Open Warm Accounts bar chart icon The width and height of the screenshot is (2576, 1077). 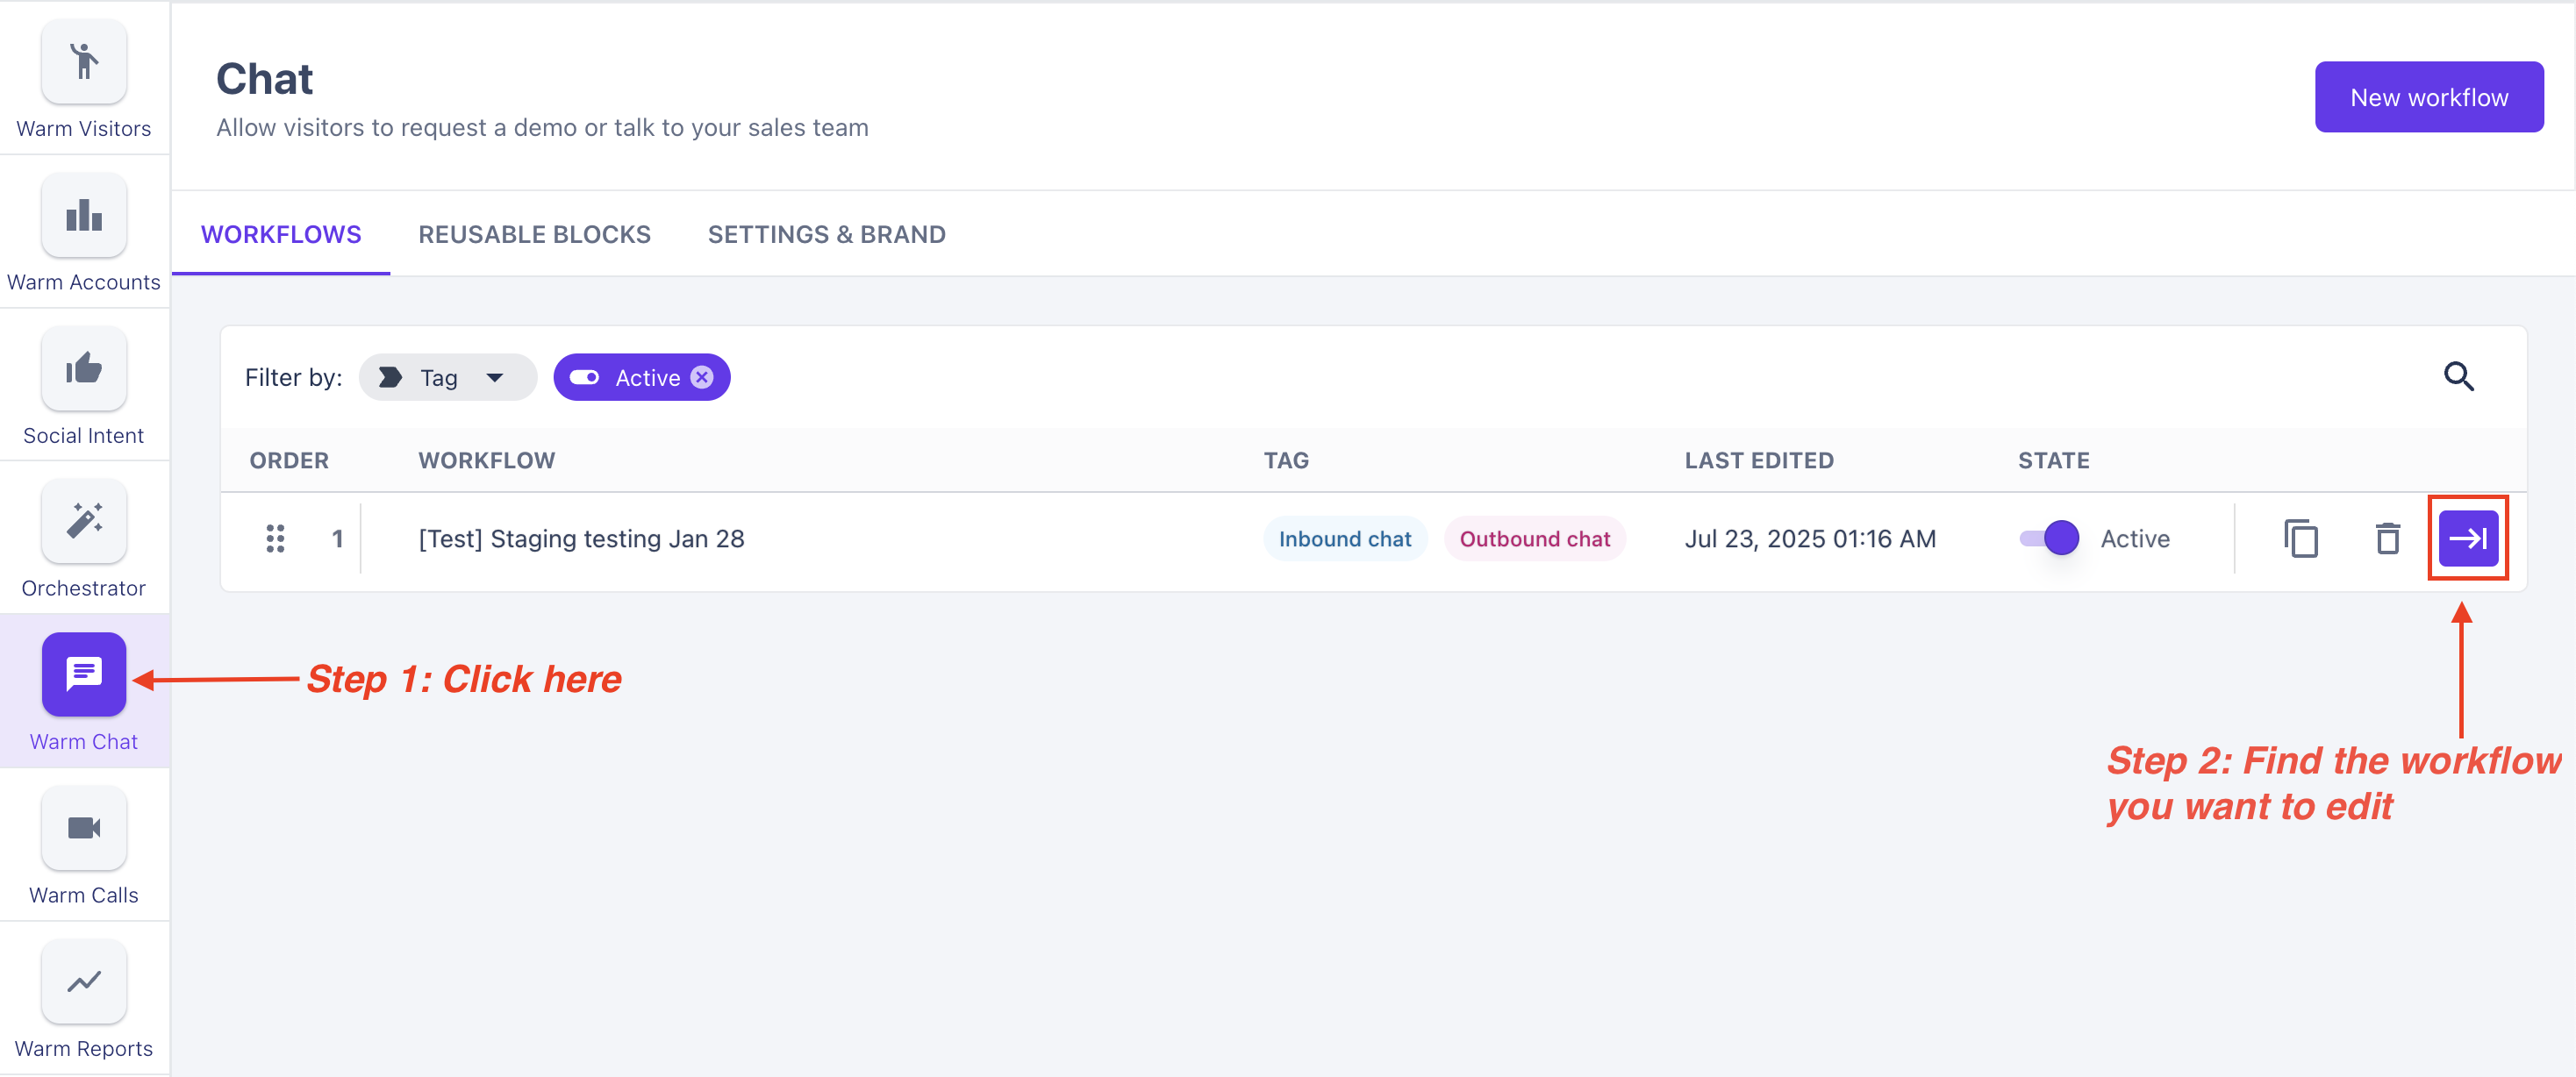[x=84, y=215]
